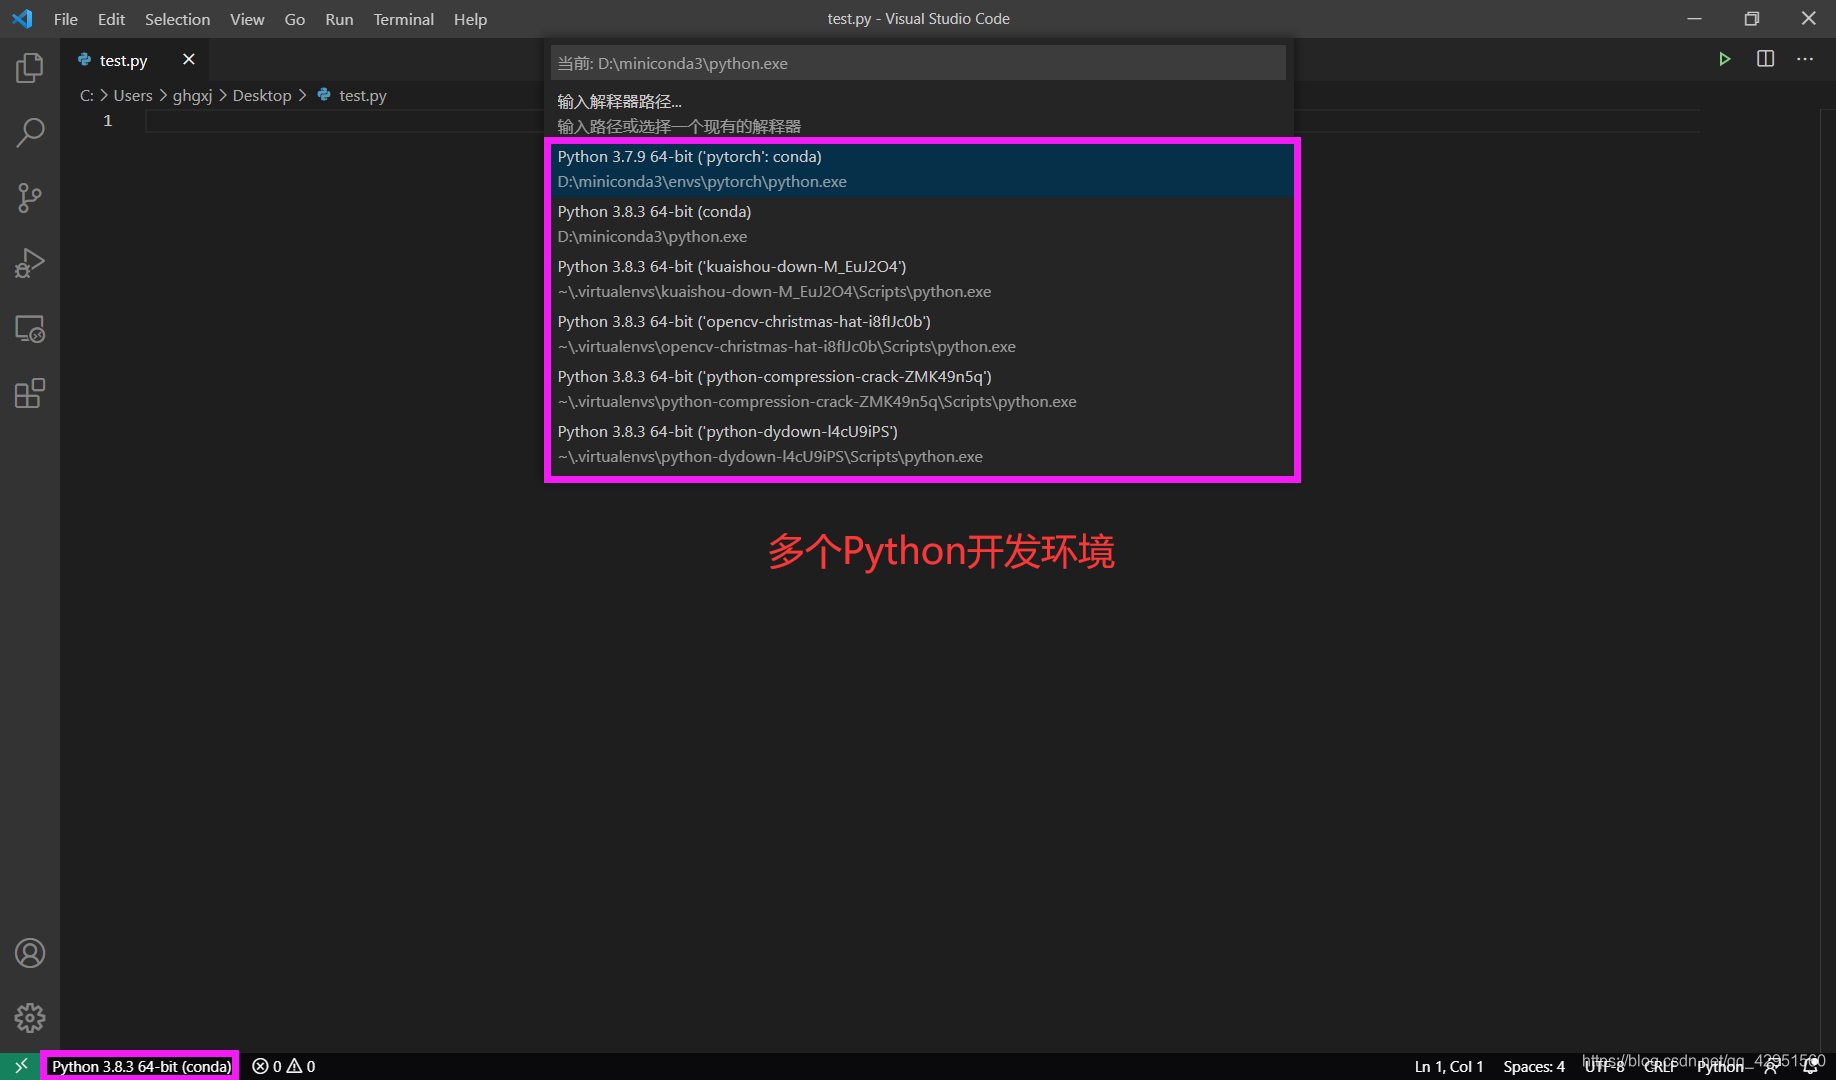This screenshot has height=1080, width=1836.
Task: Open the File menu
Action: pos(66,19)
